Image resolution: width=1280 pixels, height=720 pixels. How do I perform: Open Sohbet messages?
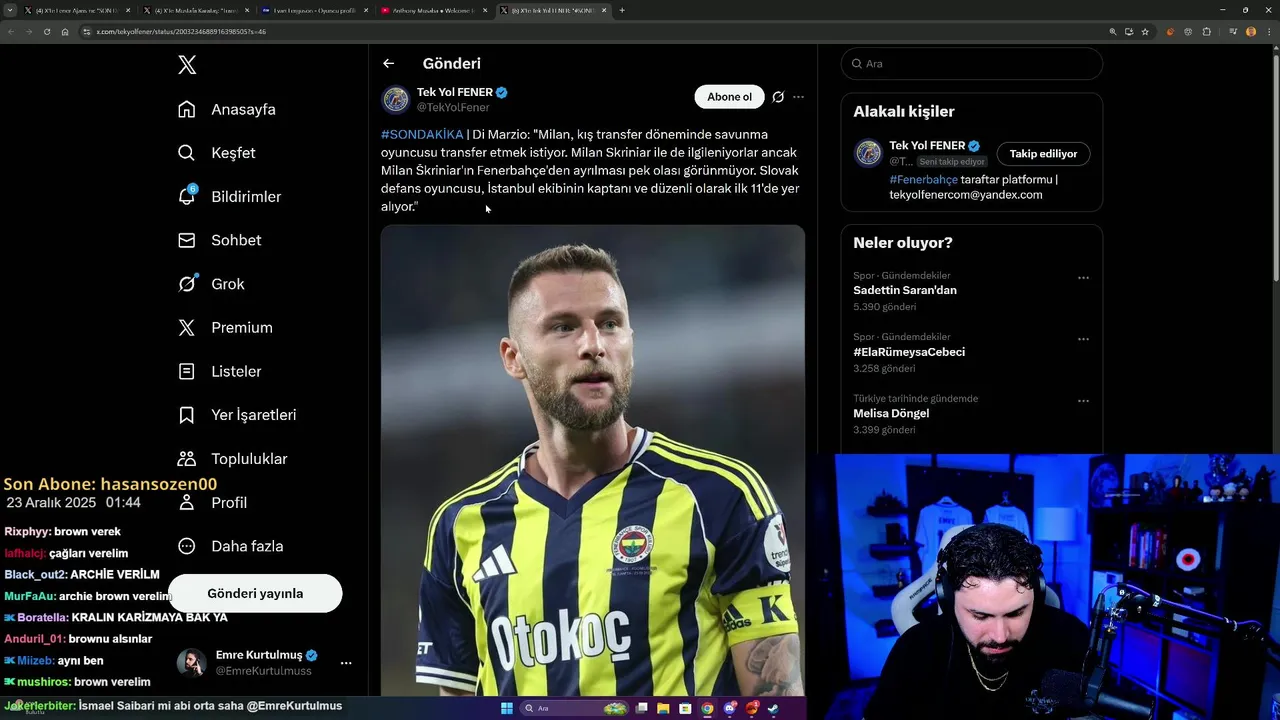click(x=219, y=240)
